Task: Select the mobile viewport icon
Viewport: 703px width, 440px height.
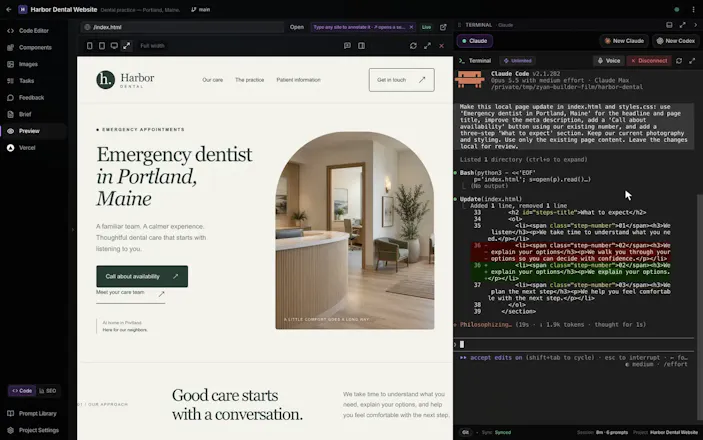Action: pos(90,46)
